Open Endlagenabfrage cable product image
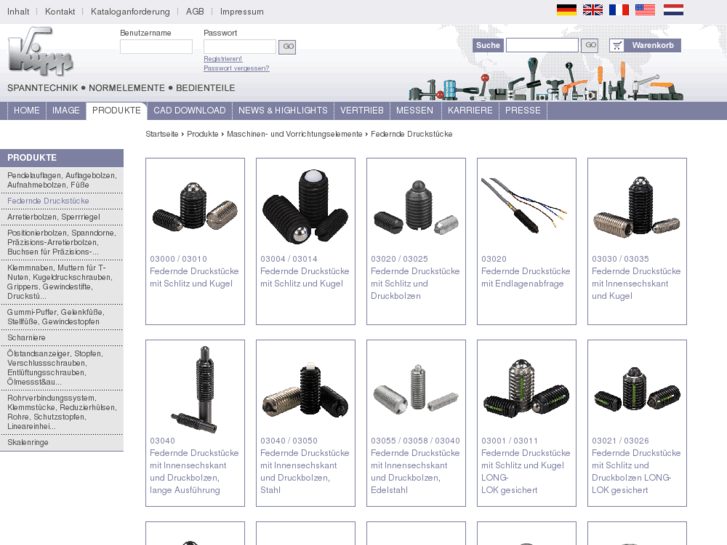Image resolution: width=727 pixels, height=545 pixels. pos(526,205)
